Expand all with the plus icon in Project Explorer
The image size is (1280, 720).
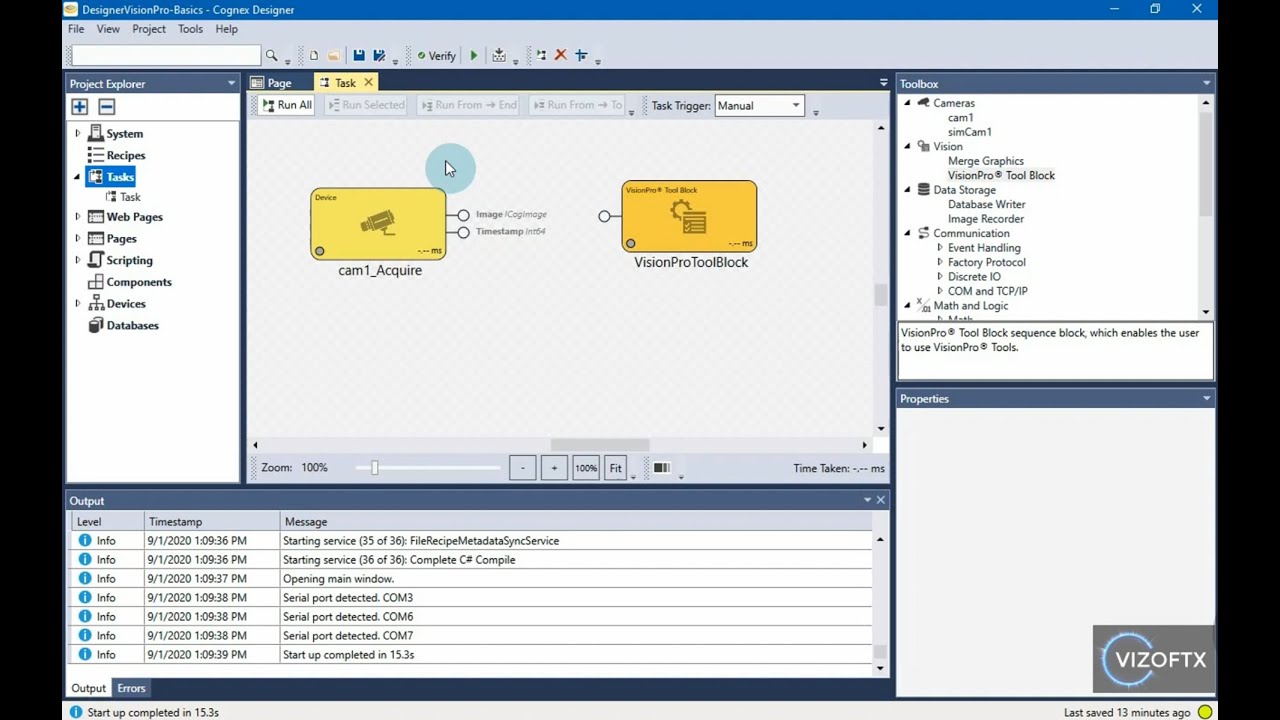point(80,107)
